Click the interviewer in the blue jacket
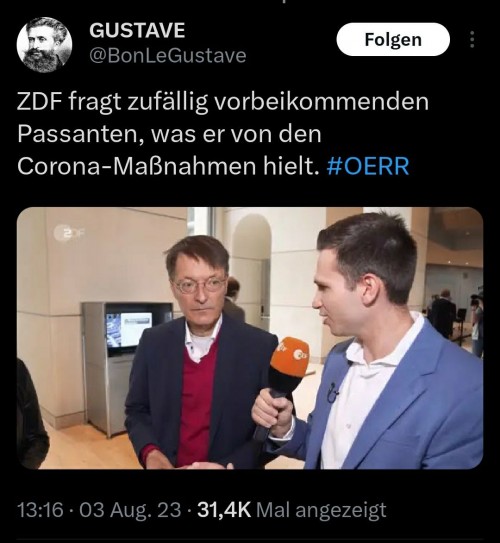This screenshot has height=543, width=500. (377, 346)
